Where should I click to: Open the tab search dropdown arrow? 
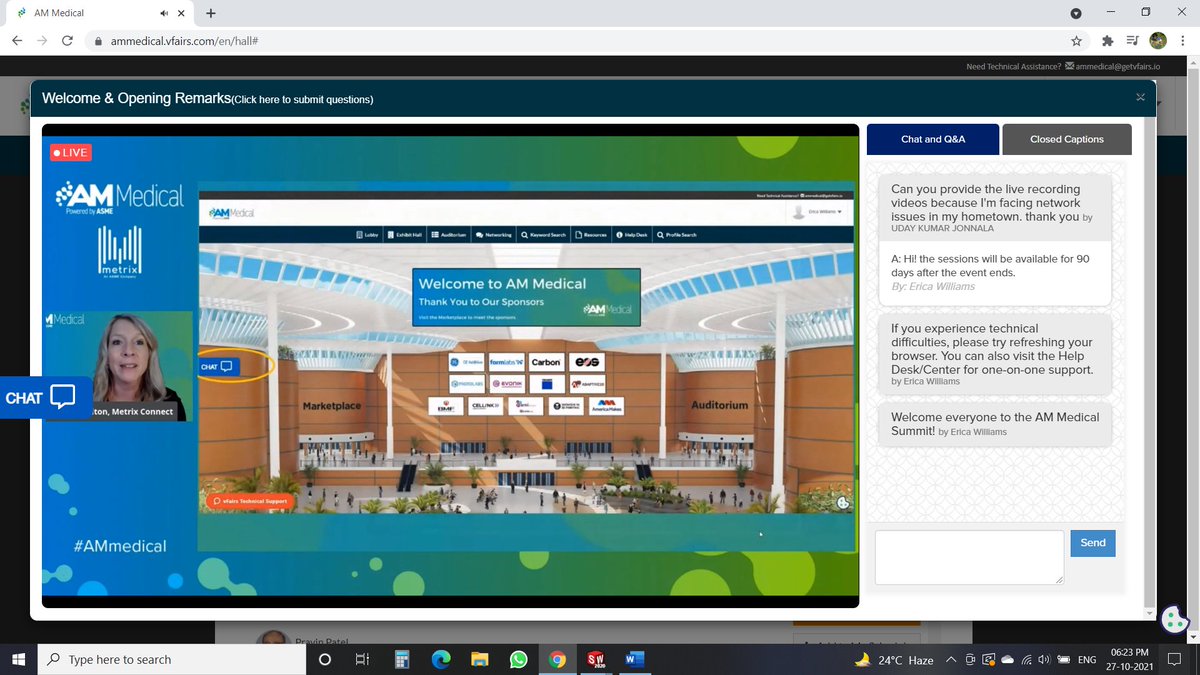(1075, 13)
